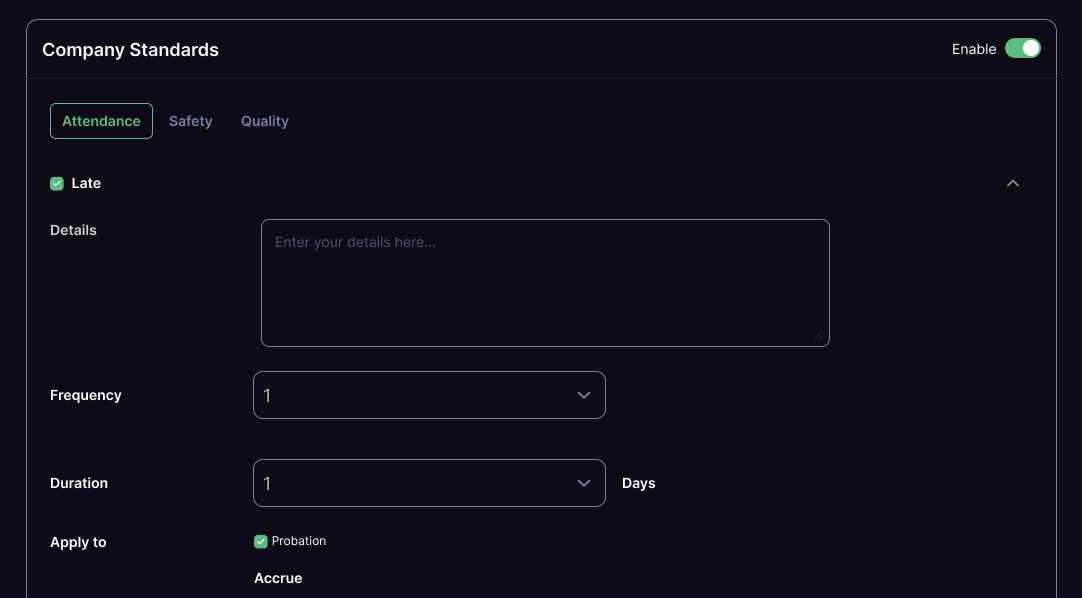Uncheck the Late checkbox

pos(57,183)
